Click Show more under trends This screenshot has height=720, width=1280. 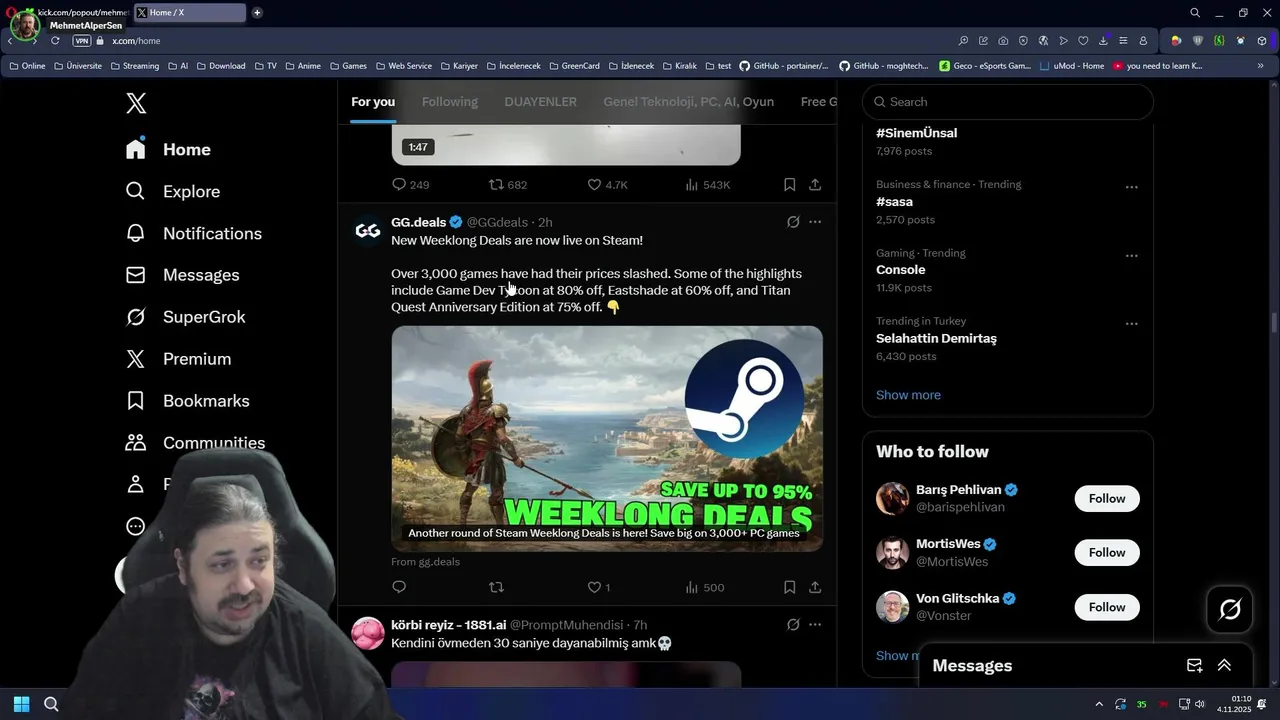(x=908, y=395)
